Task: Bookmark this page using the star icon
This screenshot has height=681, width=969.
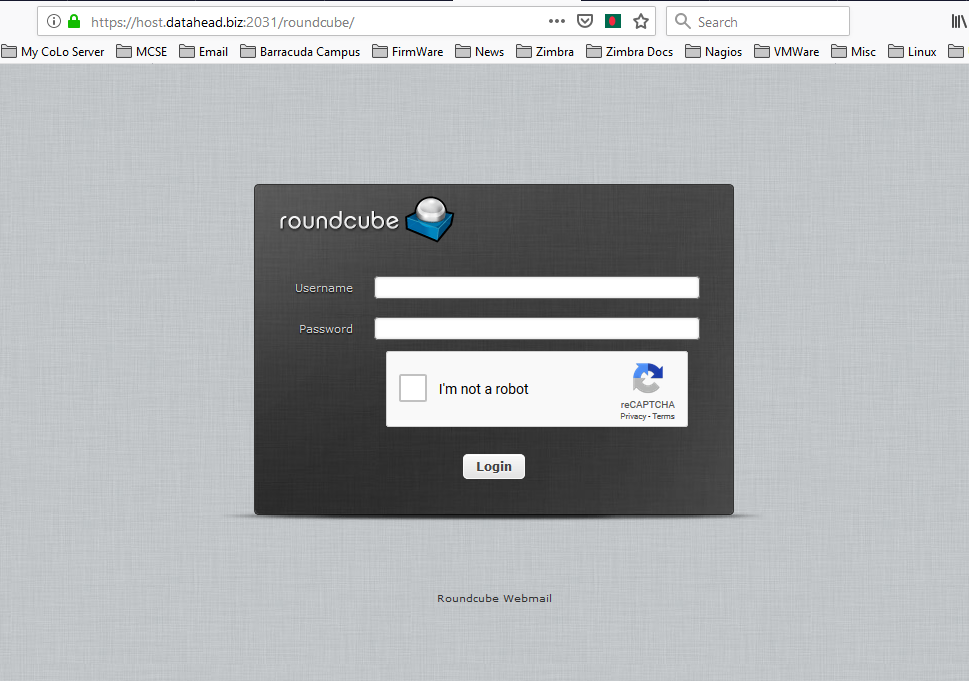Action: pyautogui.click(x=639, y=20)
